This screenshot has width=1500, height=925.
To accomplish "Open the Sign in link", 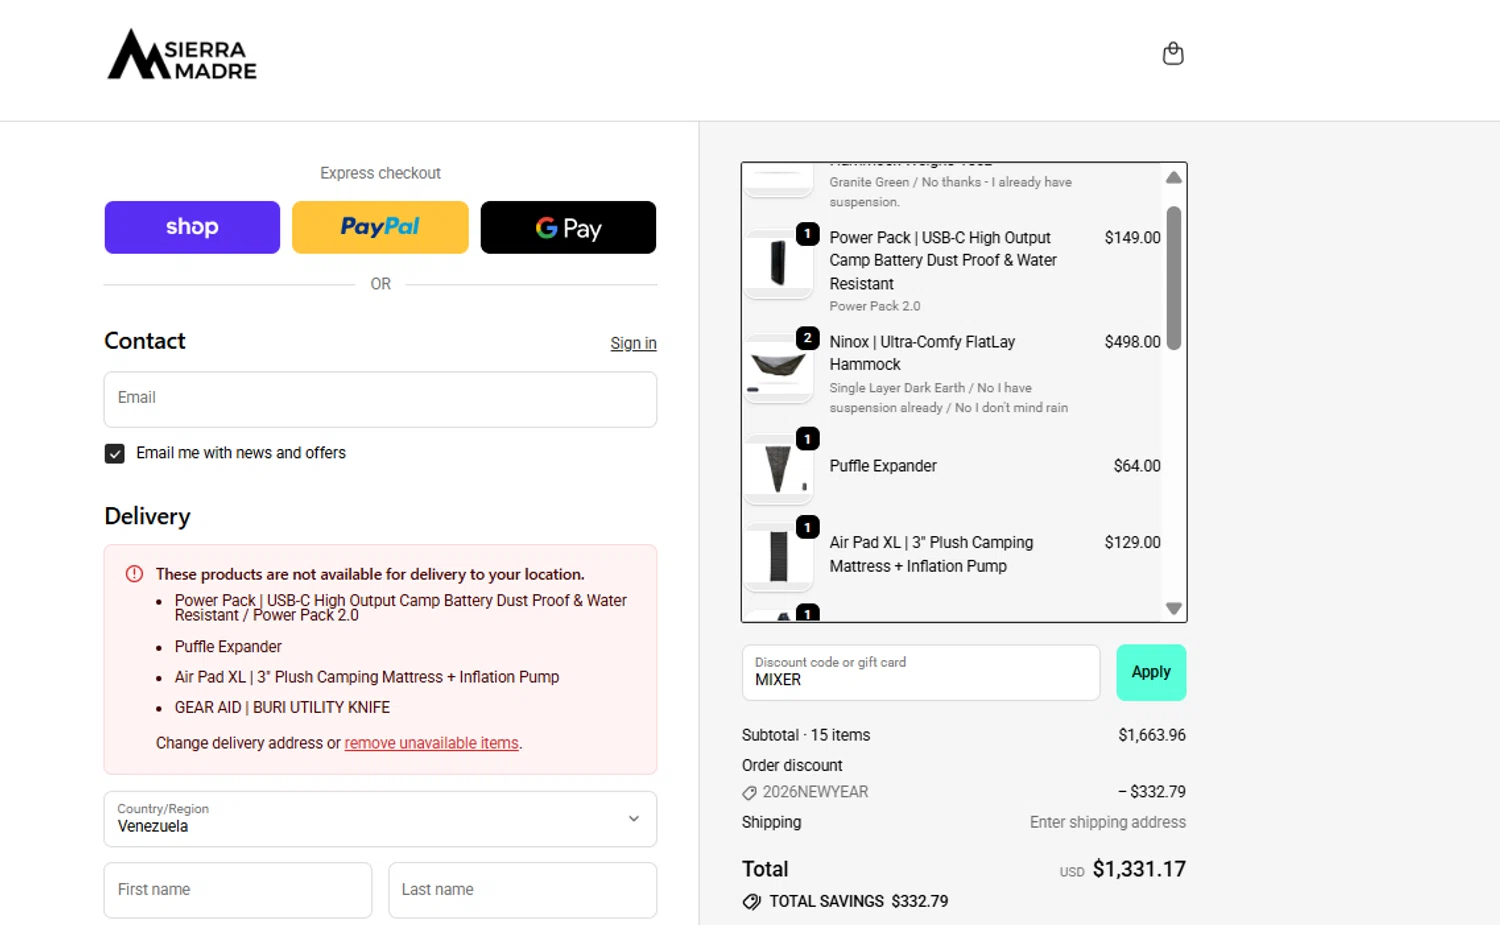I will 633,343.
